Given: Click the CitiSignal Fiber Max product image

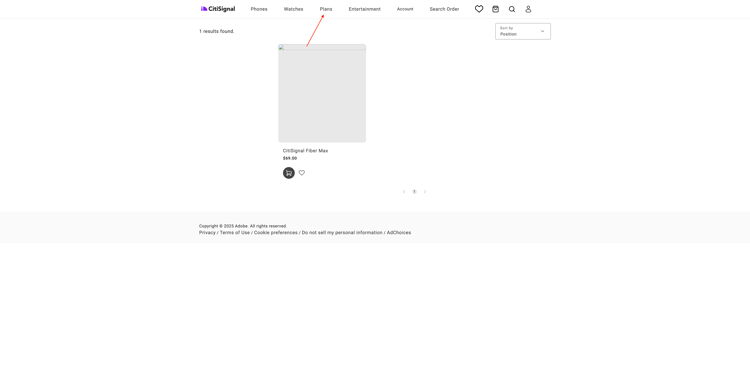Looking at the screenshot, I should (x=322, y=93).
